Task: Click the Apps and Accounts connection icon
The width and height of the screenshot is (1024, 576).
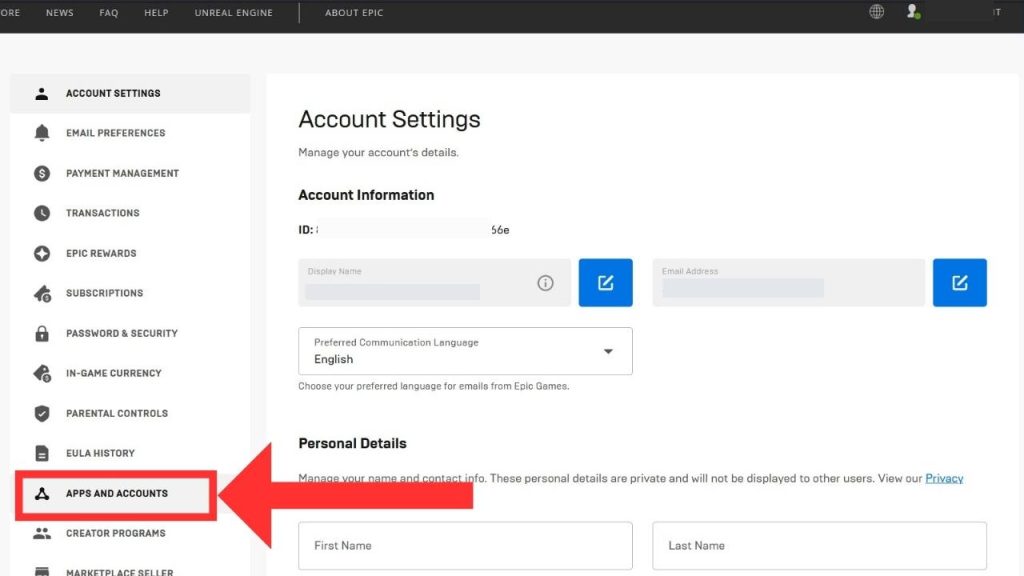Action: coord(42,494)
